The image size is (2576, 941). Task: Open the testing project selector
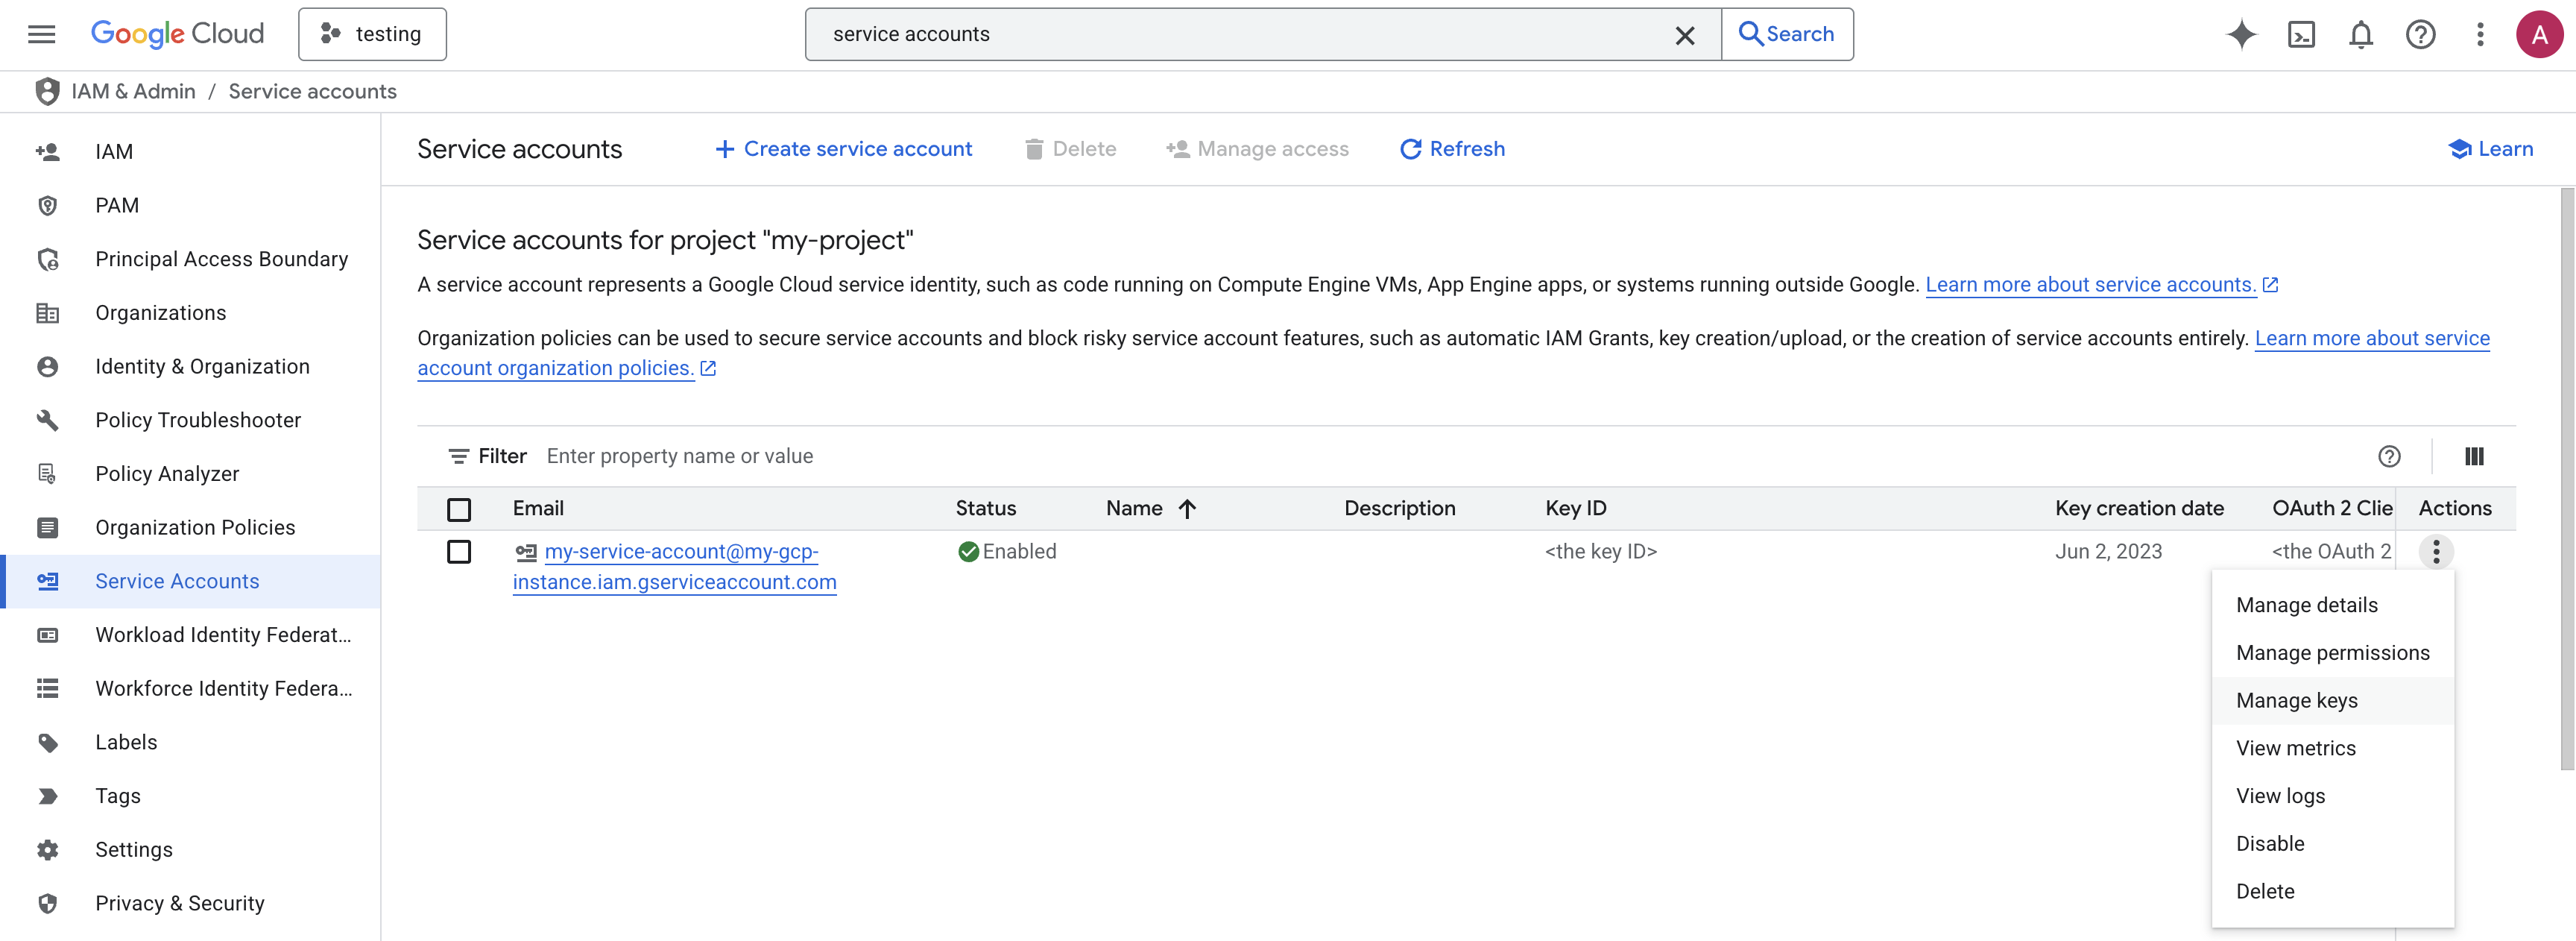tap(372, 35)
